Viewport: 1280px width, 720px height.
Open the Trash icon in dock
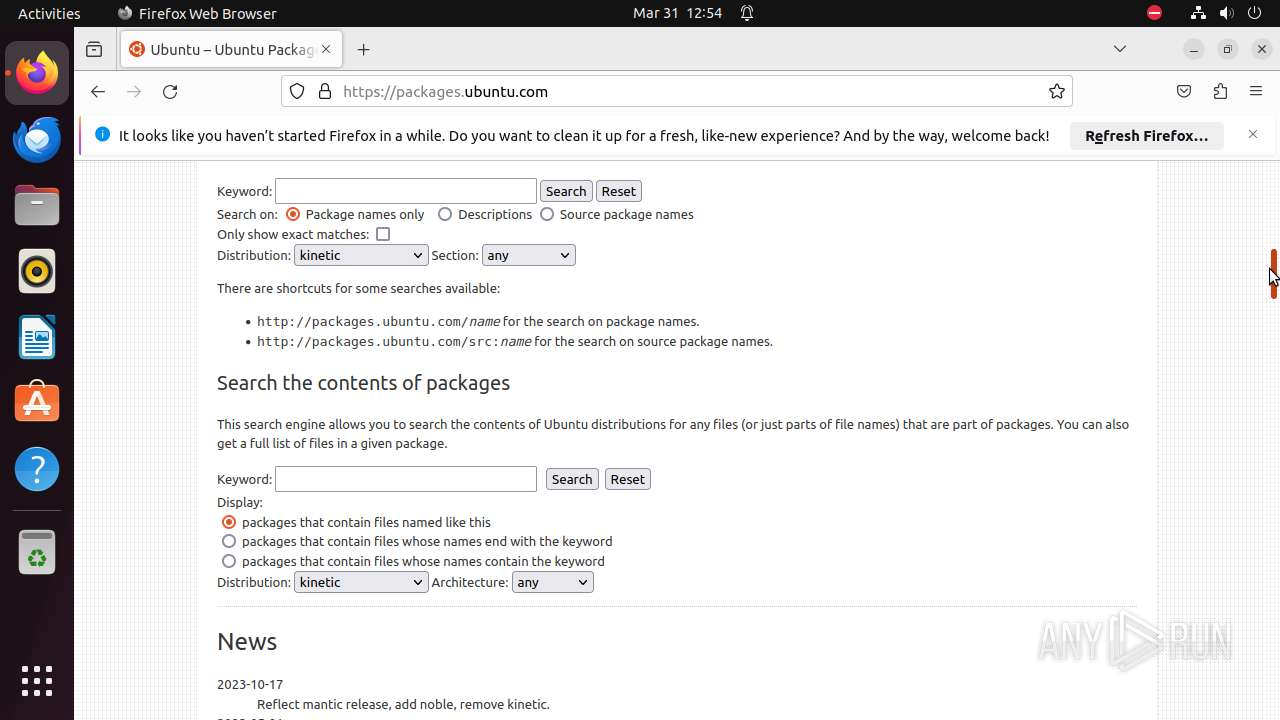(x=37, y=551)
